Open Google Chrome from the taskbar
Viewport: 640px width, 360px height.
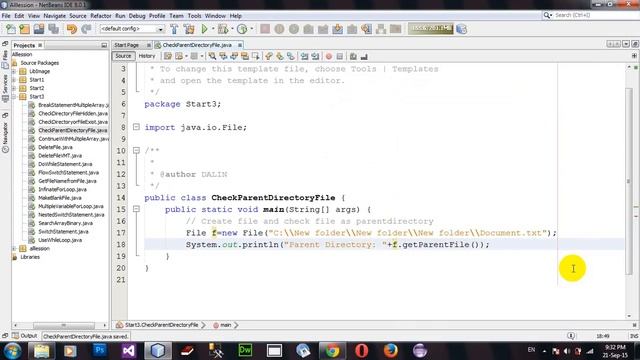332,350
